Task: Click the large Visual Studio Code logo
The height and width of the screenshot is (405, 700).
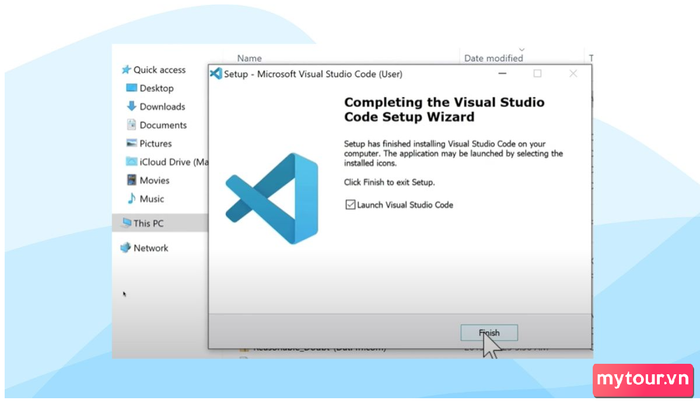Action: click(272, 199)
